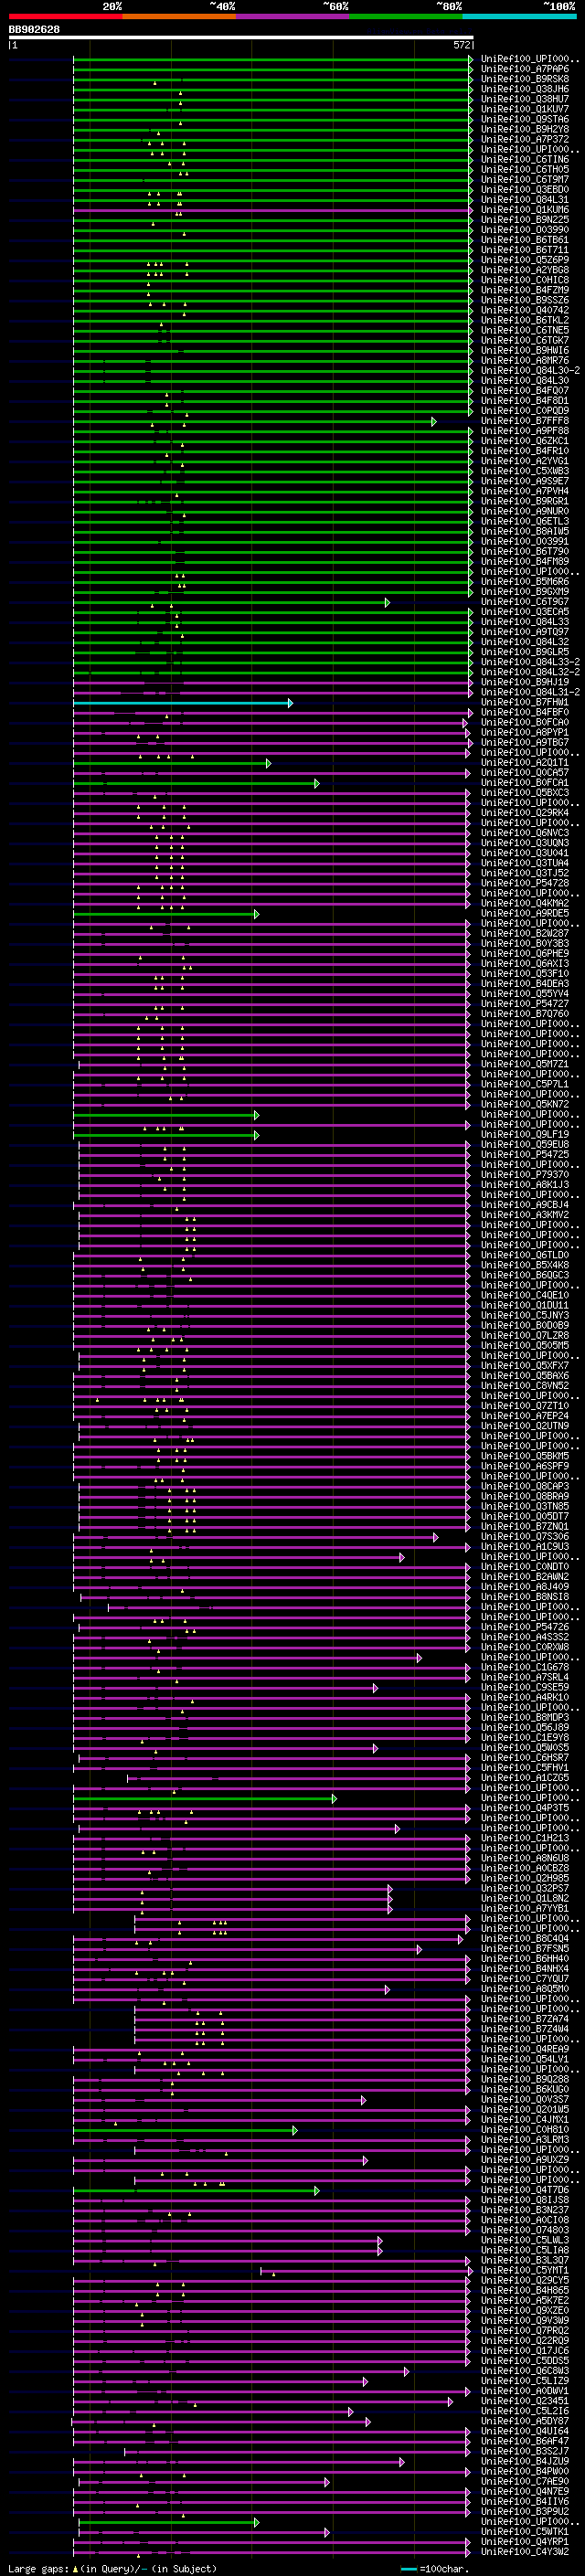Viewport: 585px width, 2576px height.
Task: Select hit UniRef100_A2YBG8
Action: click(x=524, y=270)
